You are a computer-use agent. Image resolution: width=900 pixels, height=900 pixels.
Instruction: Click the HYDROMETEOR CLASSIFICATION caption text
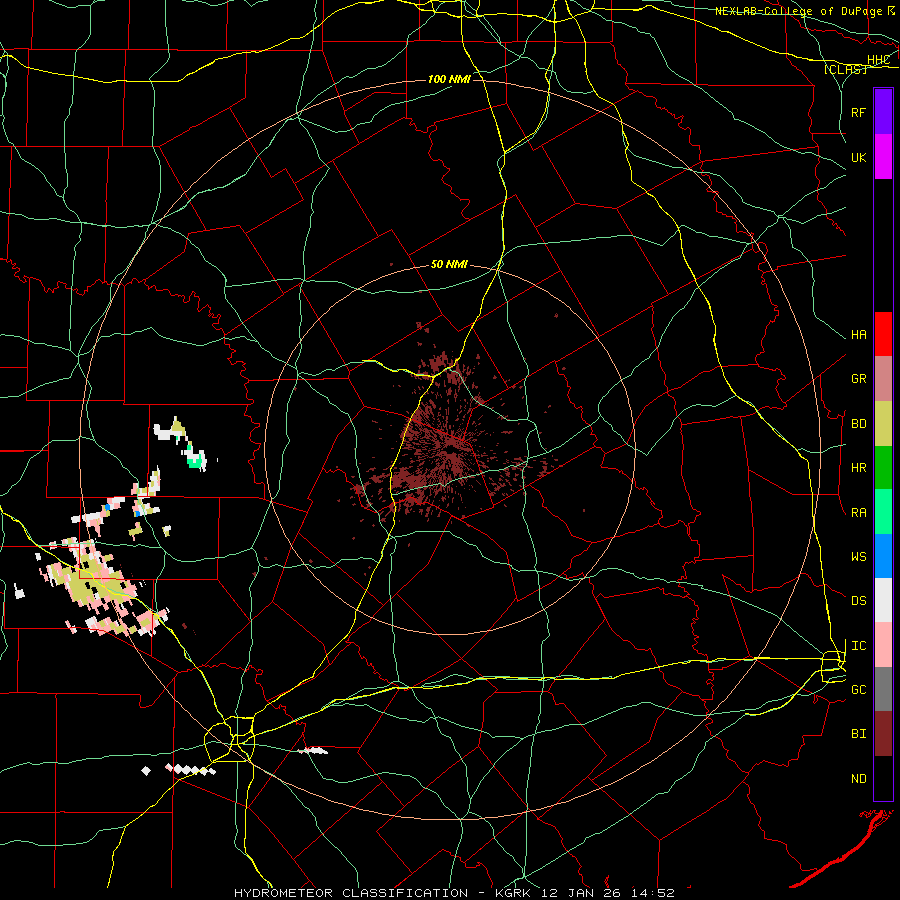[x=351, y=893]
